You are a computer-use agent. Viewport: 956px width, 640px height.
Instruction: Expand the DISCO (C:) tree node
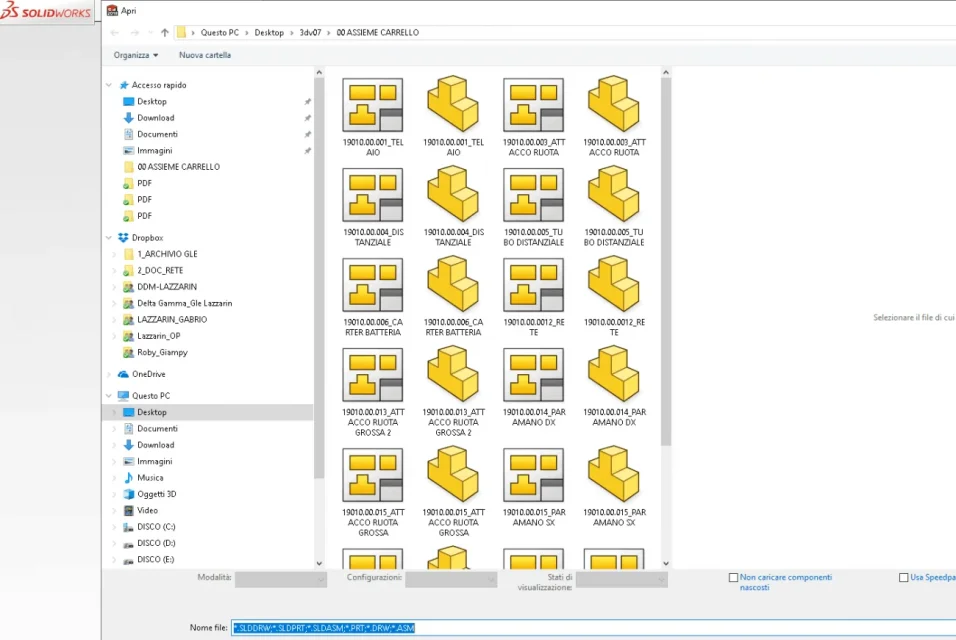click(x=114, y=527)
